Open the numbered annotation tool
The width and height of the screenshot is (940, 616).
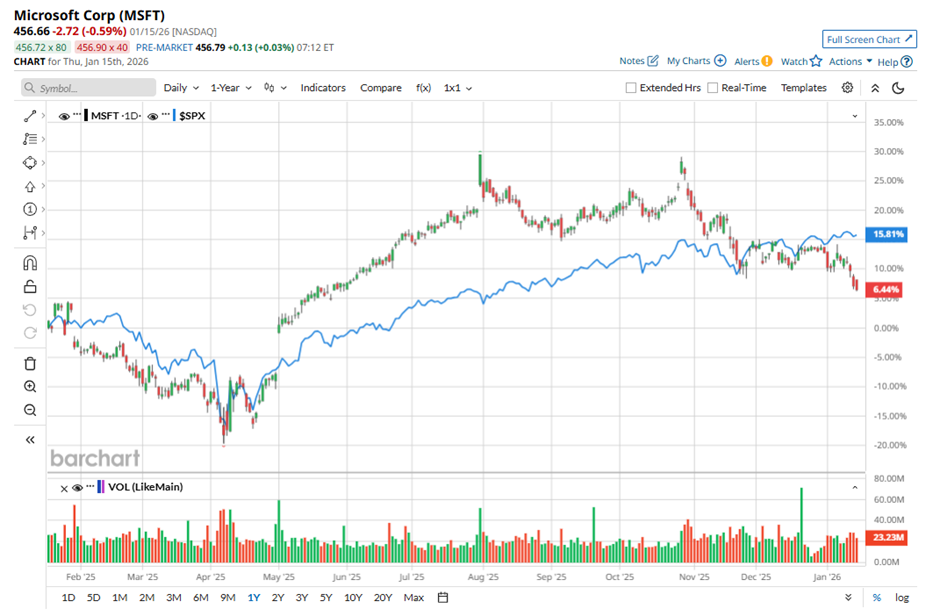click(x=29, y=209)
